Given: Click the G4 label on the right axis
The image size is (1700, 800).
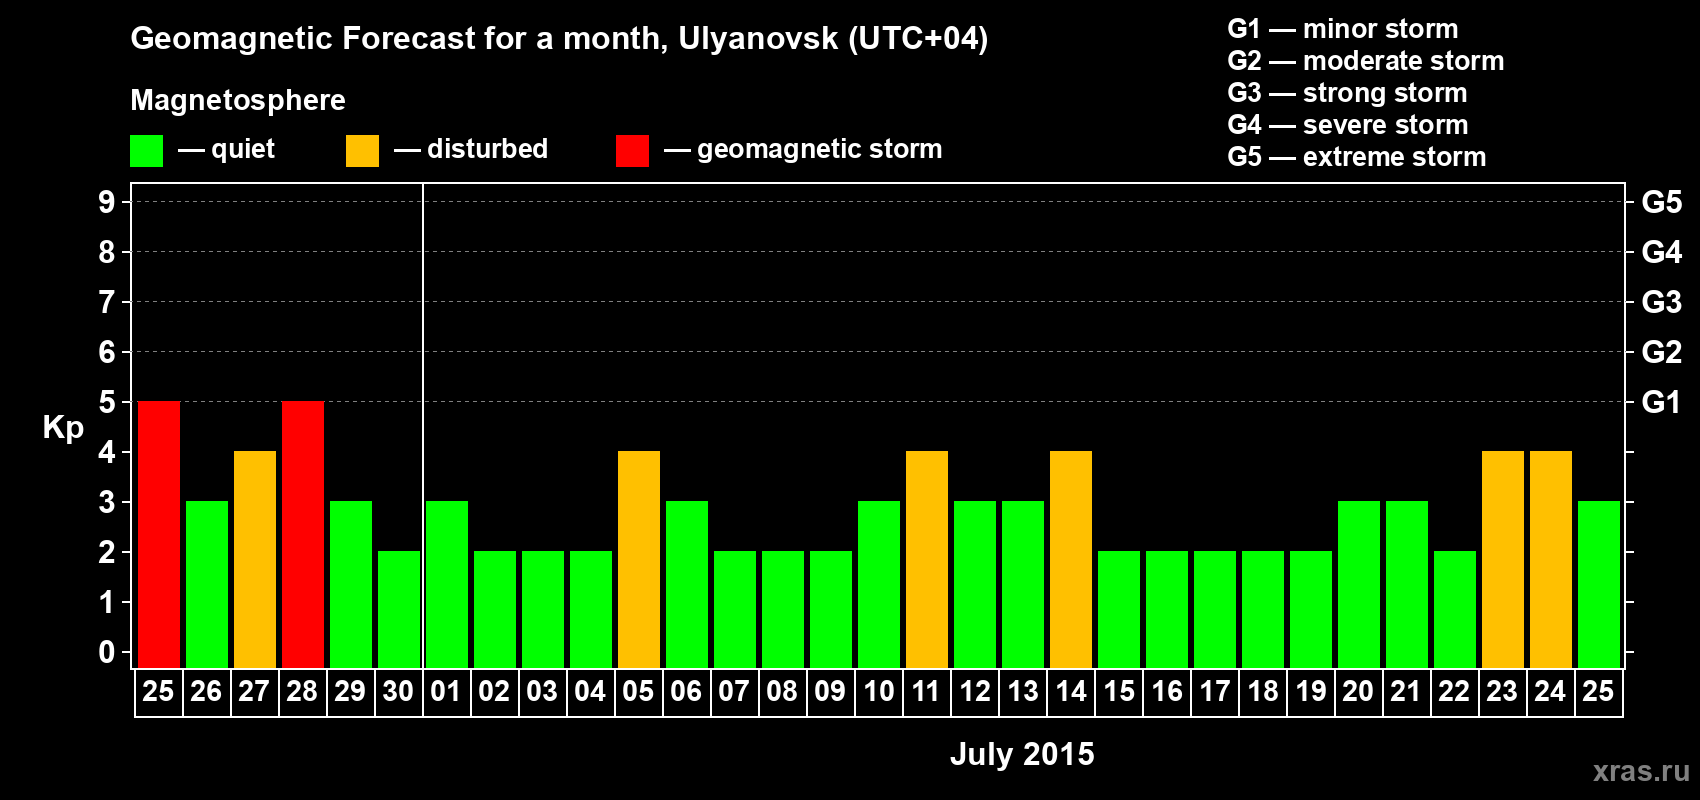Looking at the screenshot, I should click(x=1661, y=252).
